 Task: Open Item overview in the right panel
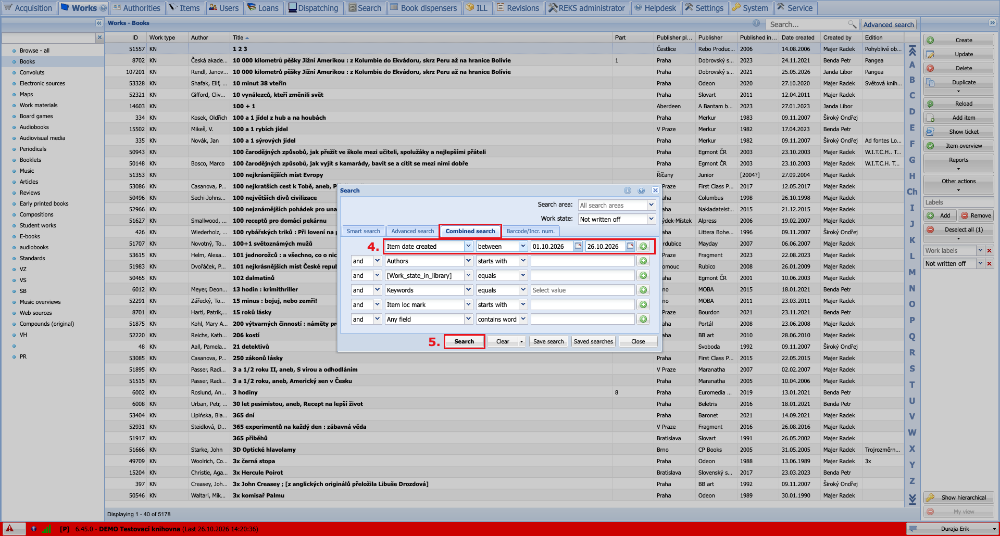click(x=959, y=146)
